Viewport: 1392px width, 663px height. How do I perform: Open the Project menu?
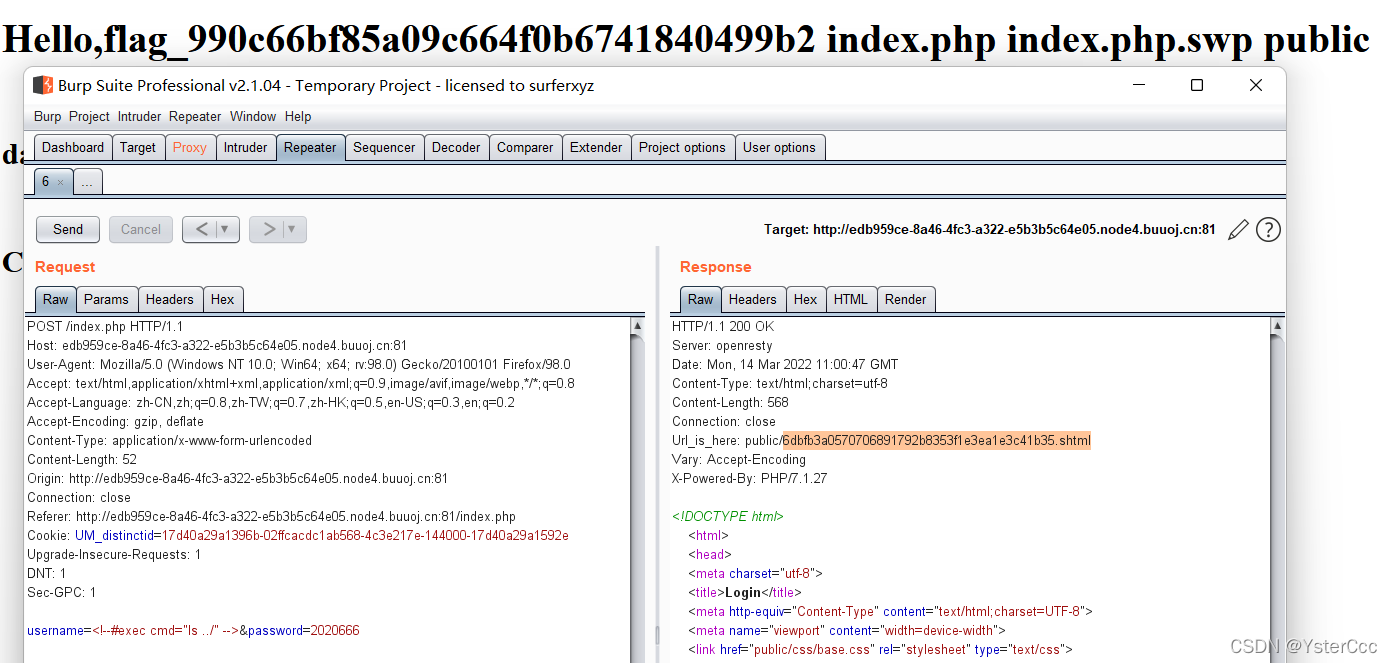89,116
